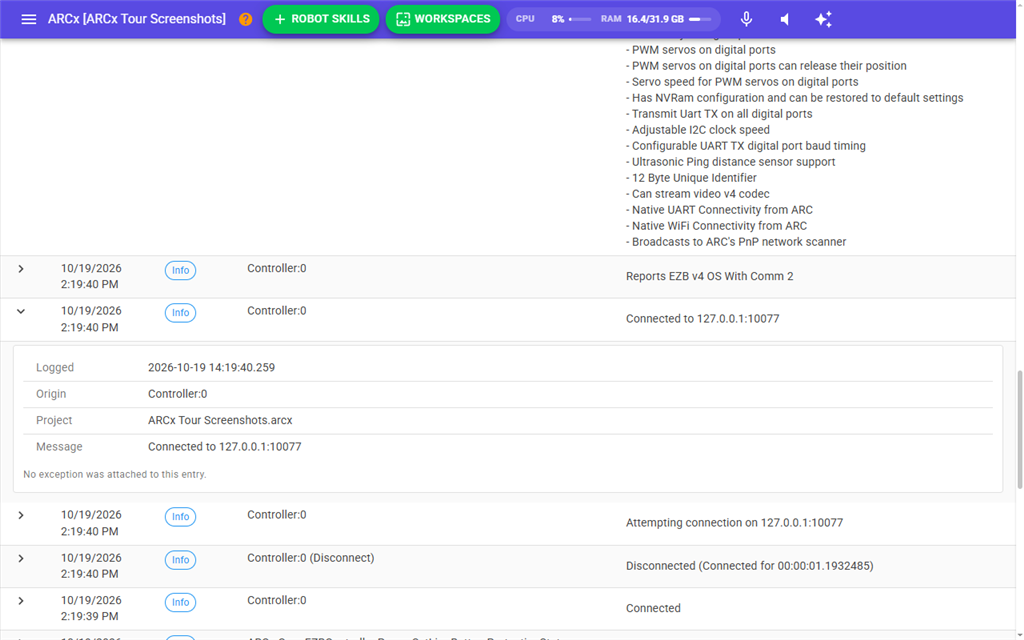Click 'Adjustable I2C clock speed' line
This screenshot has width=1024, height=640.
pos(697,130)
